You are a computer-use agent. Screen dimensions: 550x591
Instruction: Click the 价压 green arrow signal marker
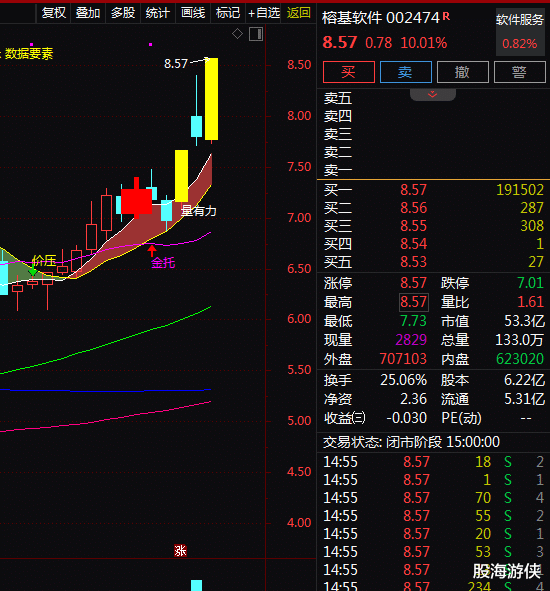(x=33, y=271)
